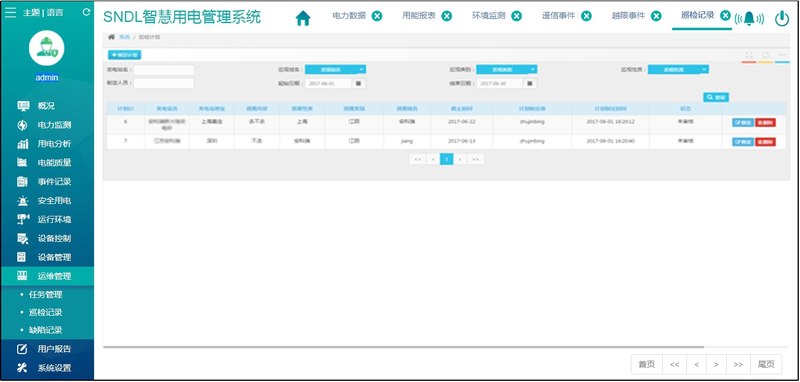800x382 pixels.
Task: Click the blue search query button
Action: click(715, 97)
